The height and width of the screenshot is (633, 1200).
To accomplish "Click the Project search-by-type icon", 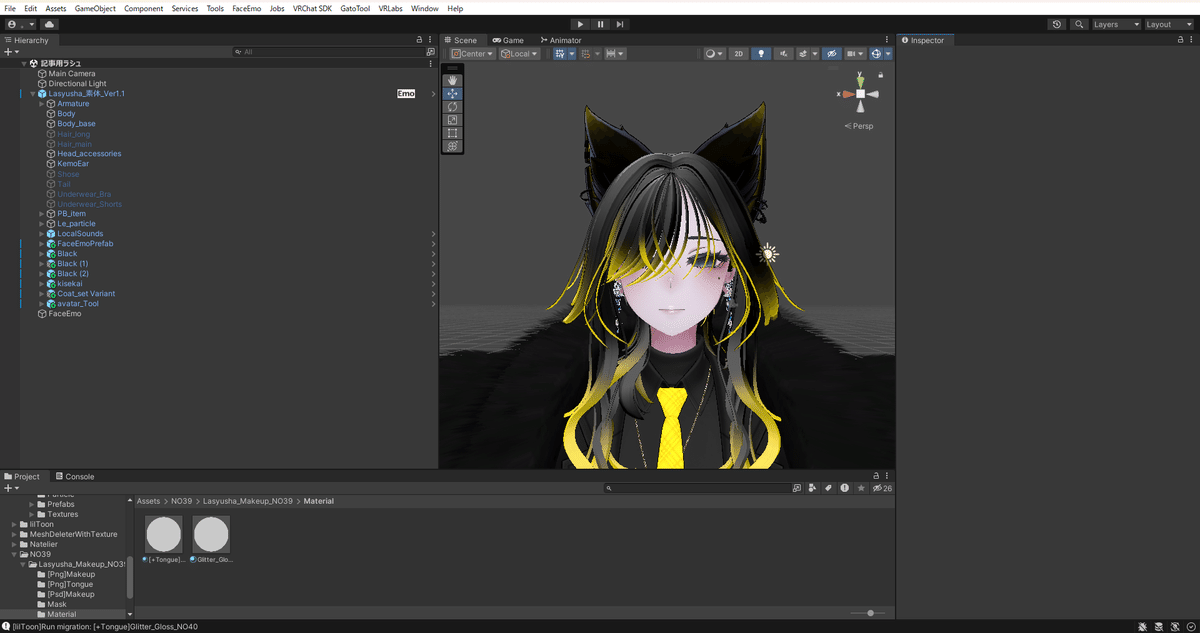I will pyautogui.click(x=813, y=488).
